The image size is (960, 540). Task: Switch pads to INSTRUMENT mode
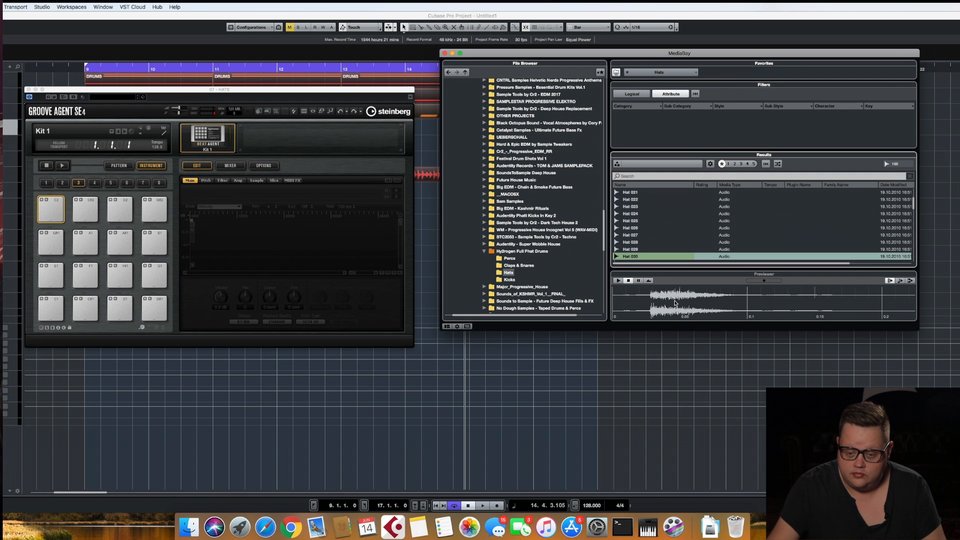(151, 165)
